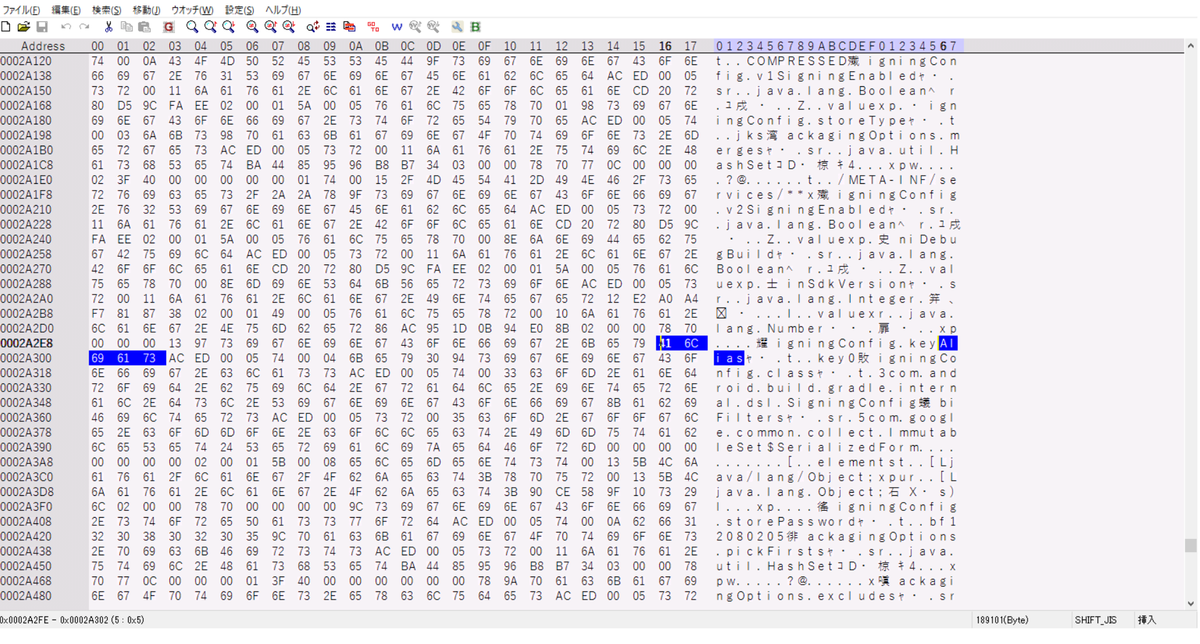
Task: Click highlighted byte 69 at start of row 0002A300
Action: click(97, 358)
